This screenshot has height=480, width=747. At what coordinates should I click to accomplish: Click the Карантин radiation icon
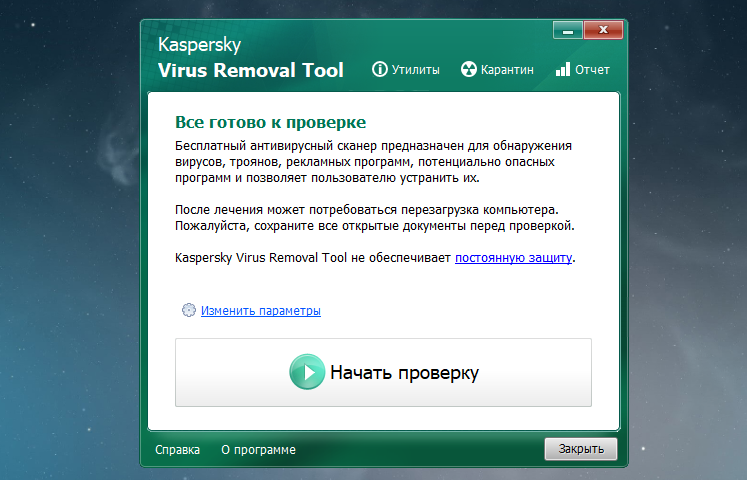click(x=468, y=70)
